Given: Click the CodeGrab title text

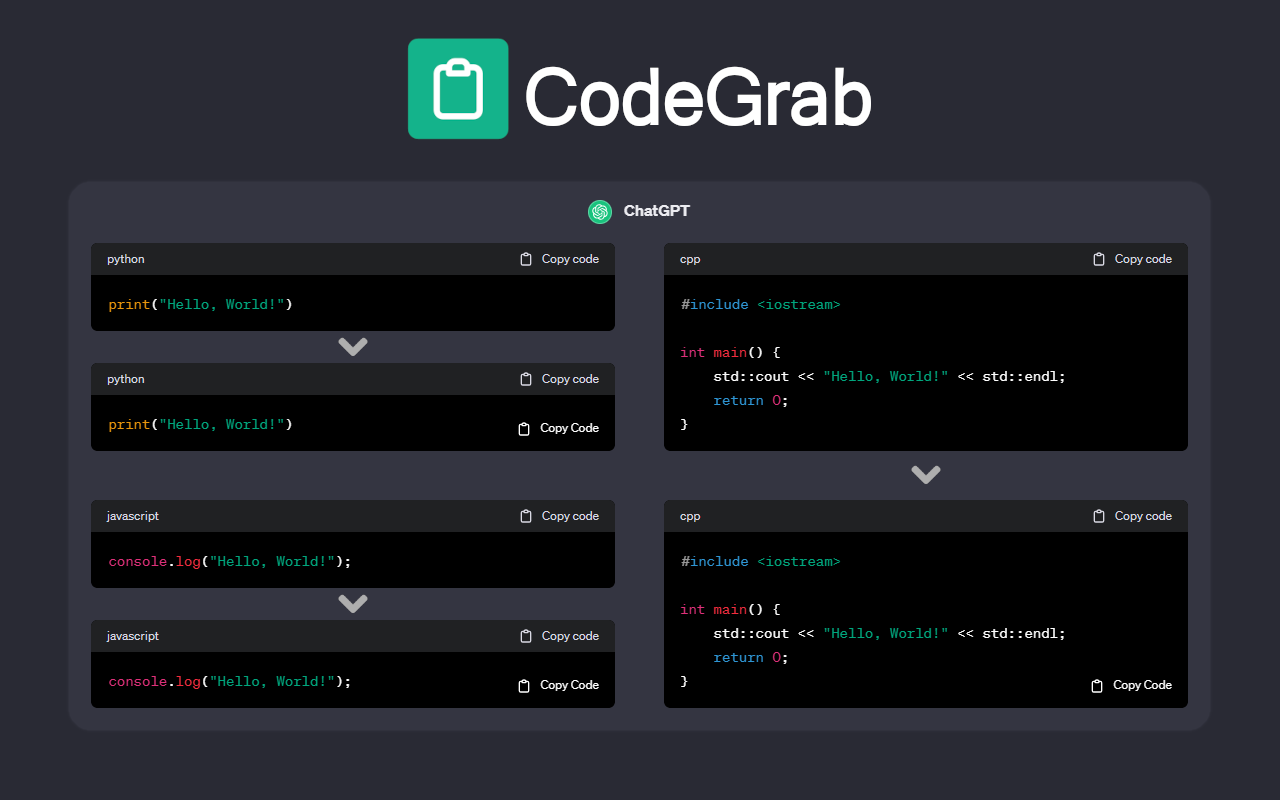Looking at the screenshot, I should [698, 97].
